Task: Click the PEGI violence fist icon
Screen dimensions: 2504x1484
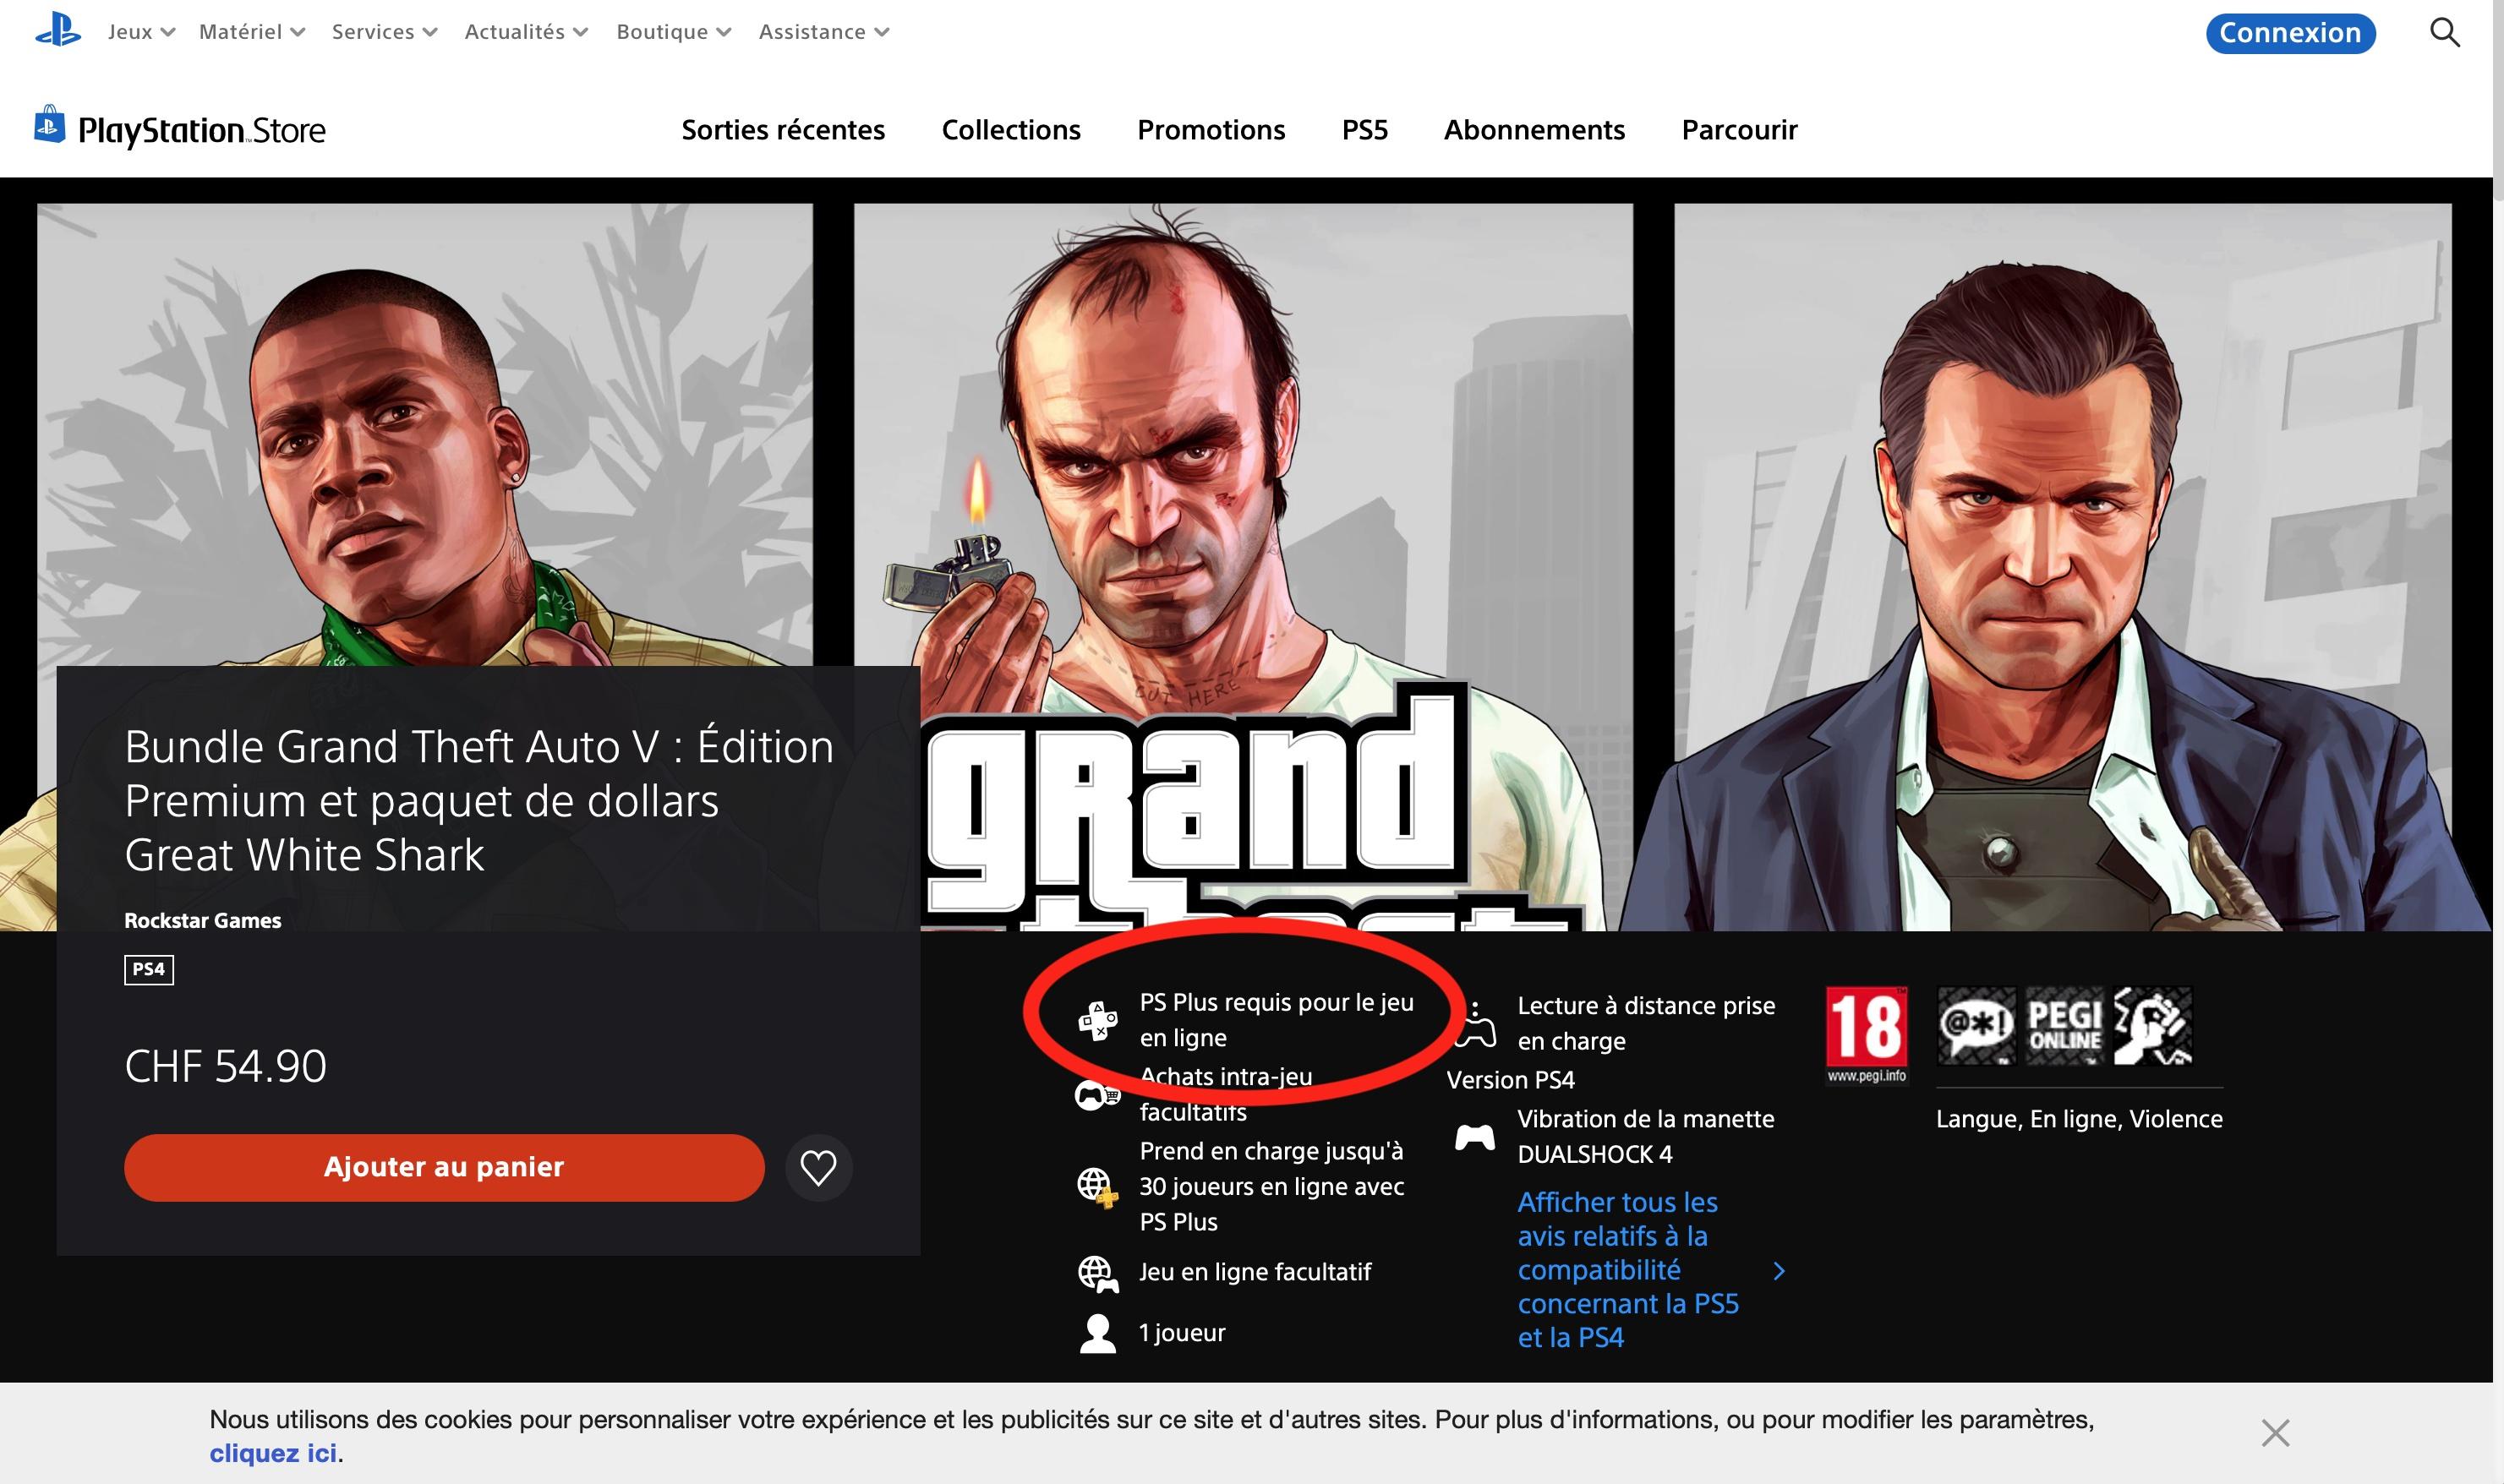Action: 2153,1026
